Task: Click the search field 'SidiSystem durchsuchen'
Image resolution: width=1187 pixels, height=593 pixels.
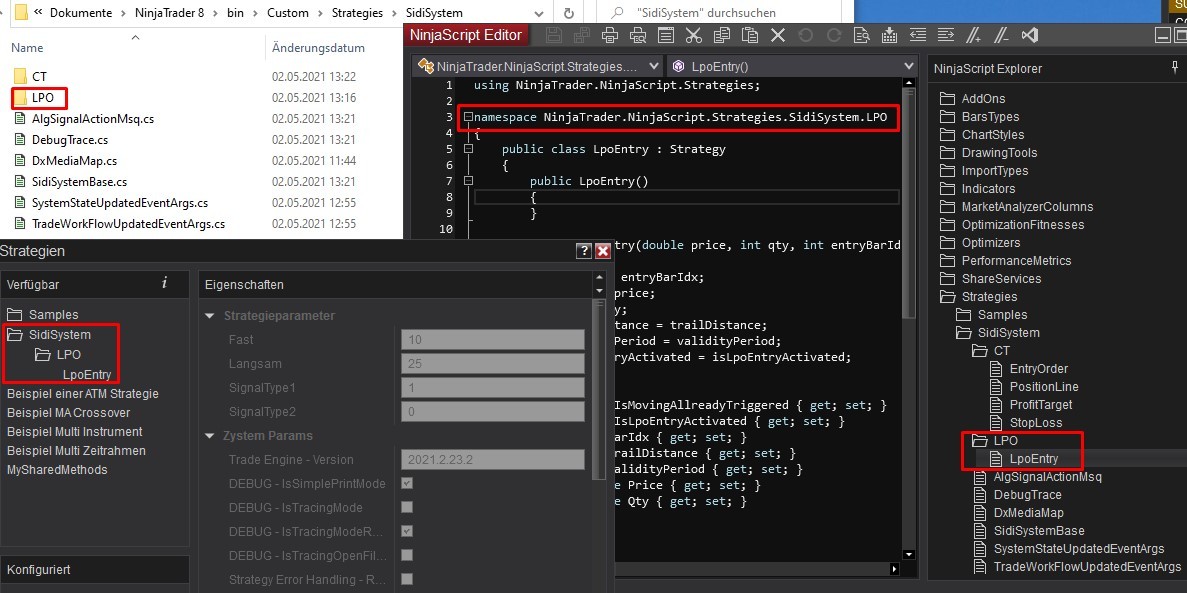Action: click(719, 13)
